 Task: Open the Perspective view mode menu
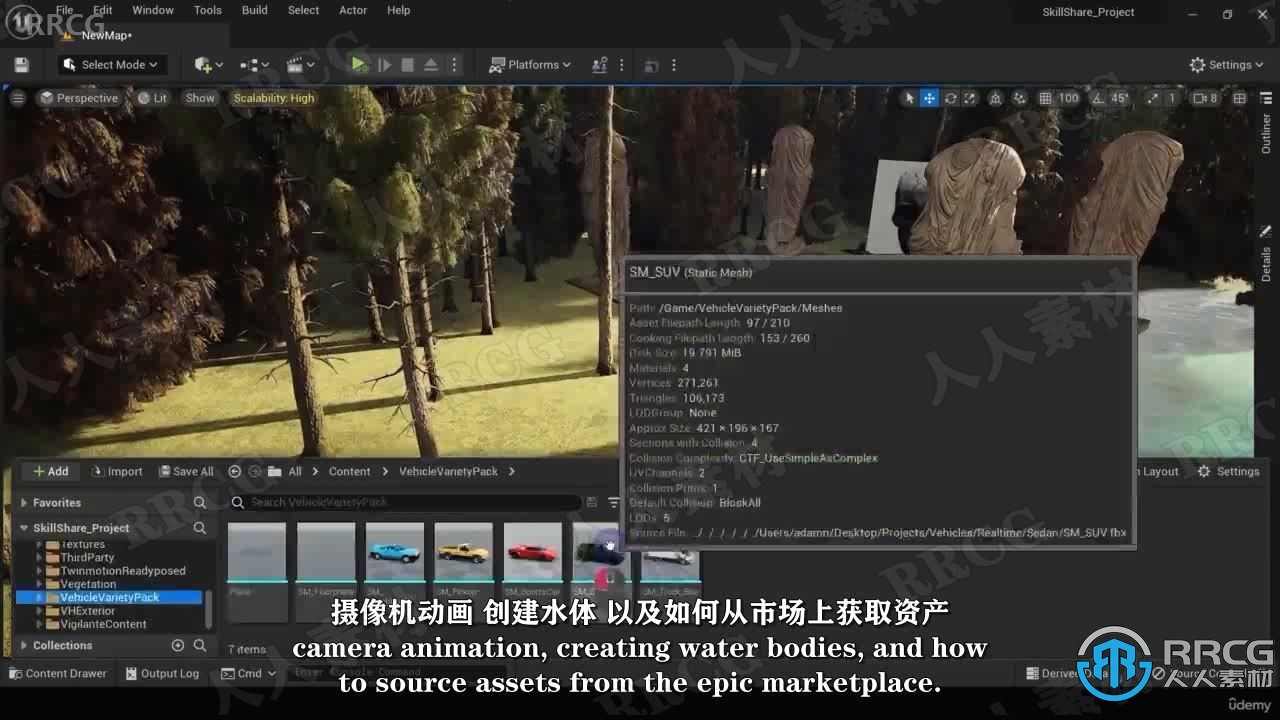pyautogui.click(x=79, y=98)
